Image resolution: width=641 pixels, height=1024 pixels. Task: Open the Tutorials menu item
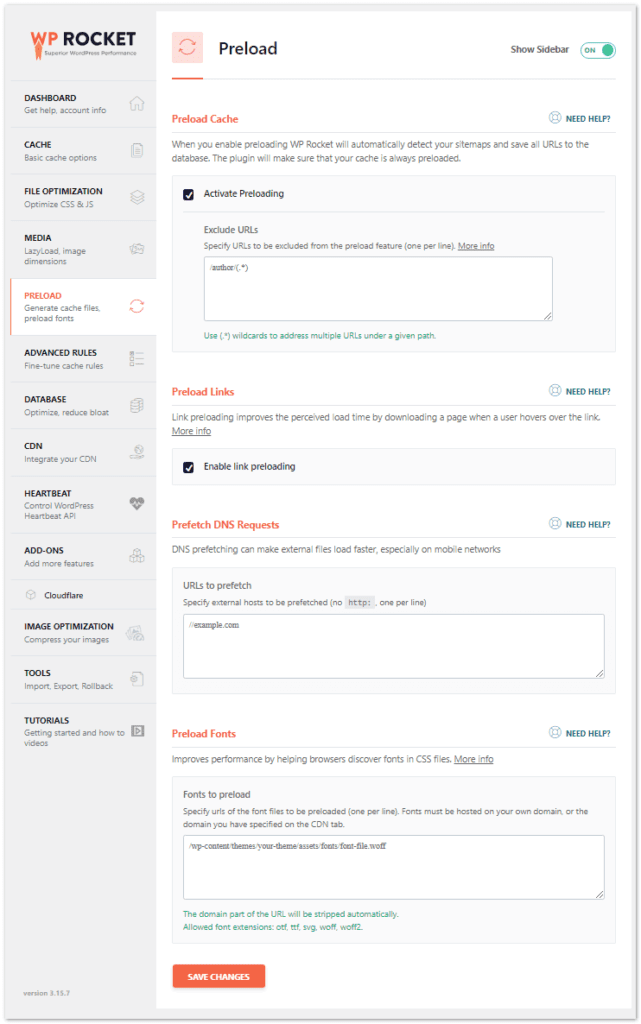tap(84, 731)
